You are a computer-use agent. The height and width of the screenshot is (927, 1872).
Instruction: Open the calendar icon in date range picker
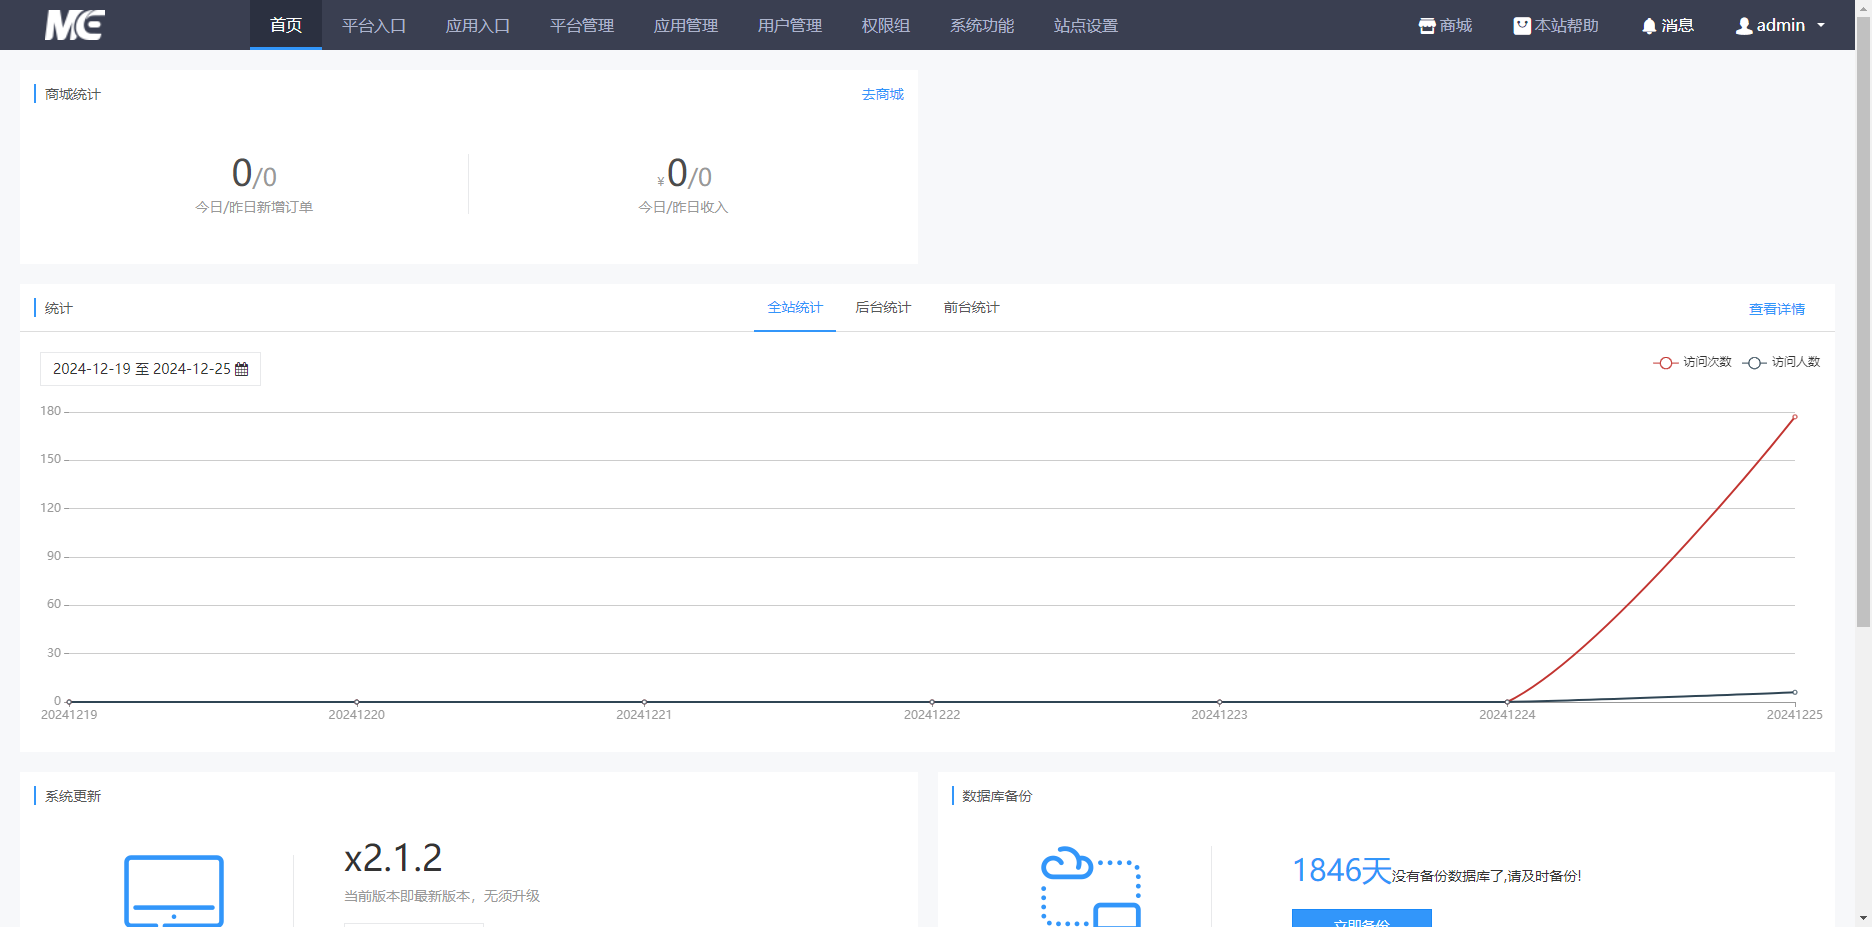point(242,368)
